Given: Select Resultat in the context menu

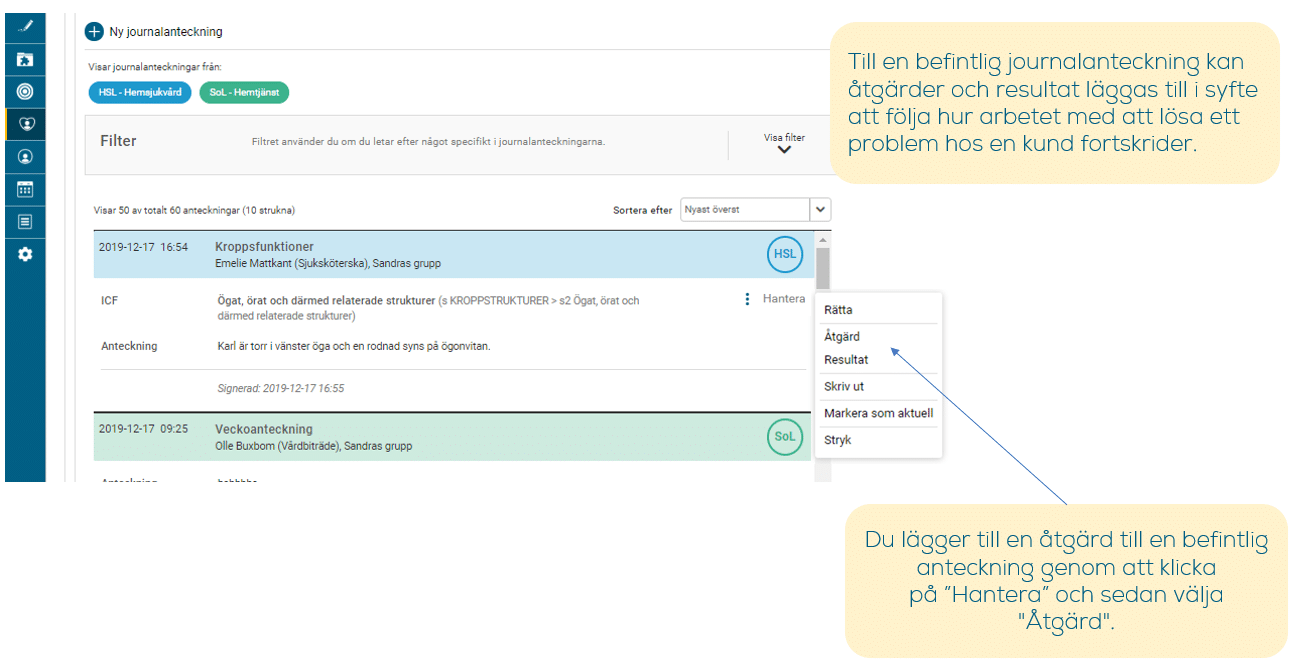Looking at the screenshot, I should click(x=846, y=360).
